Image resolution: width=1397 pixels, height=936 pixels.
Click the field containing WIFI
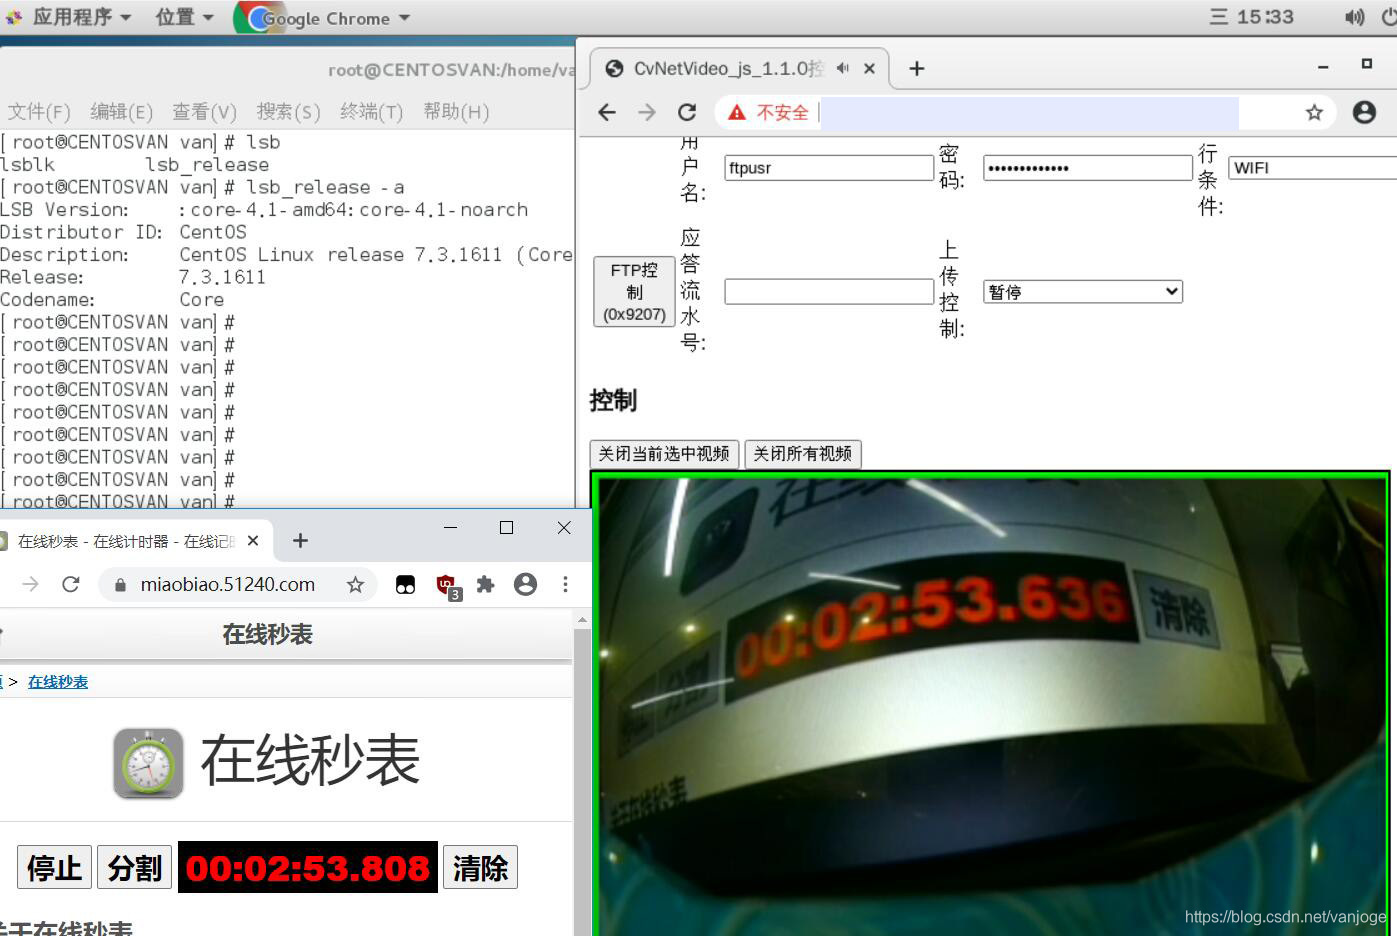coord(1312,168)
